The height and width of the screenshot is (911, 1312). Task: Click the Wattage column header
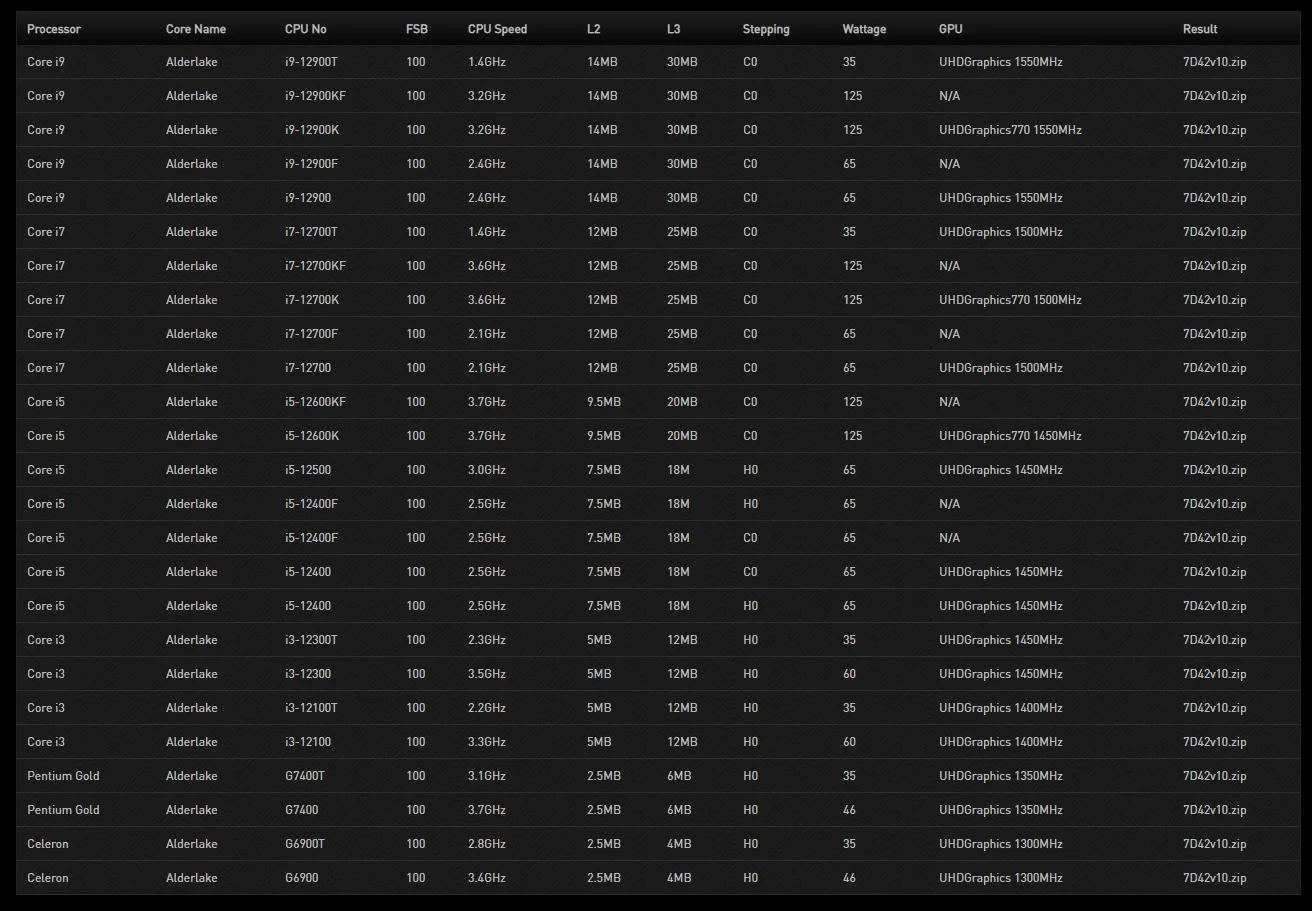pyautogui.click(x=864, y=29)
